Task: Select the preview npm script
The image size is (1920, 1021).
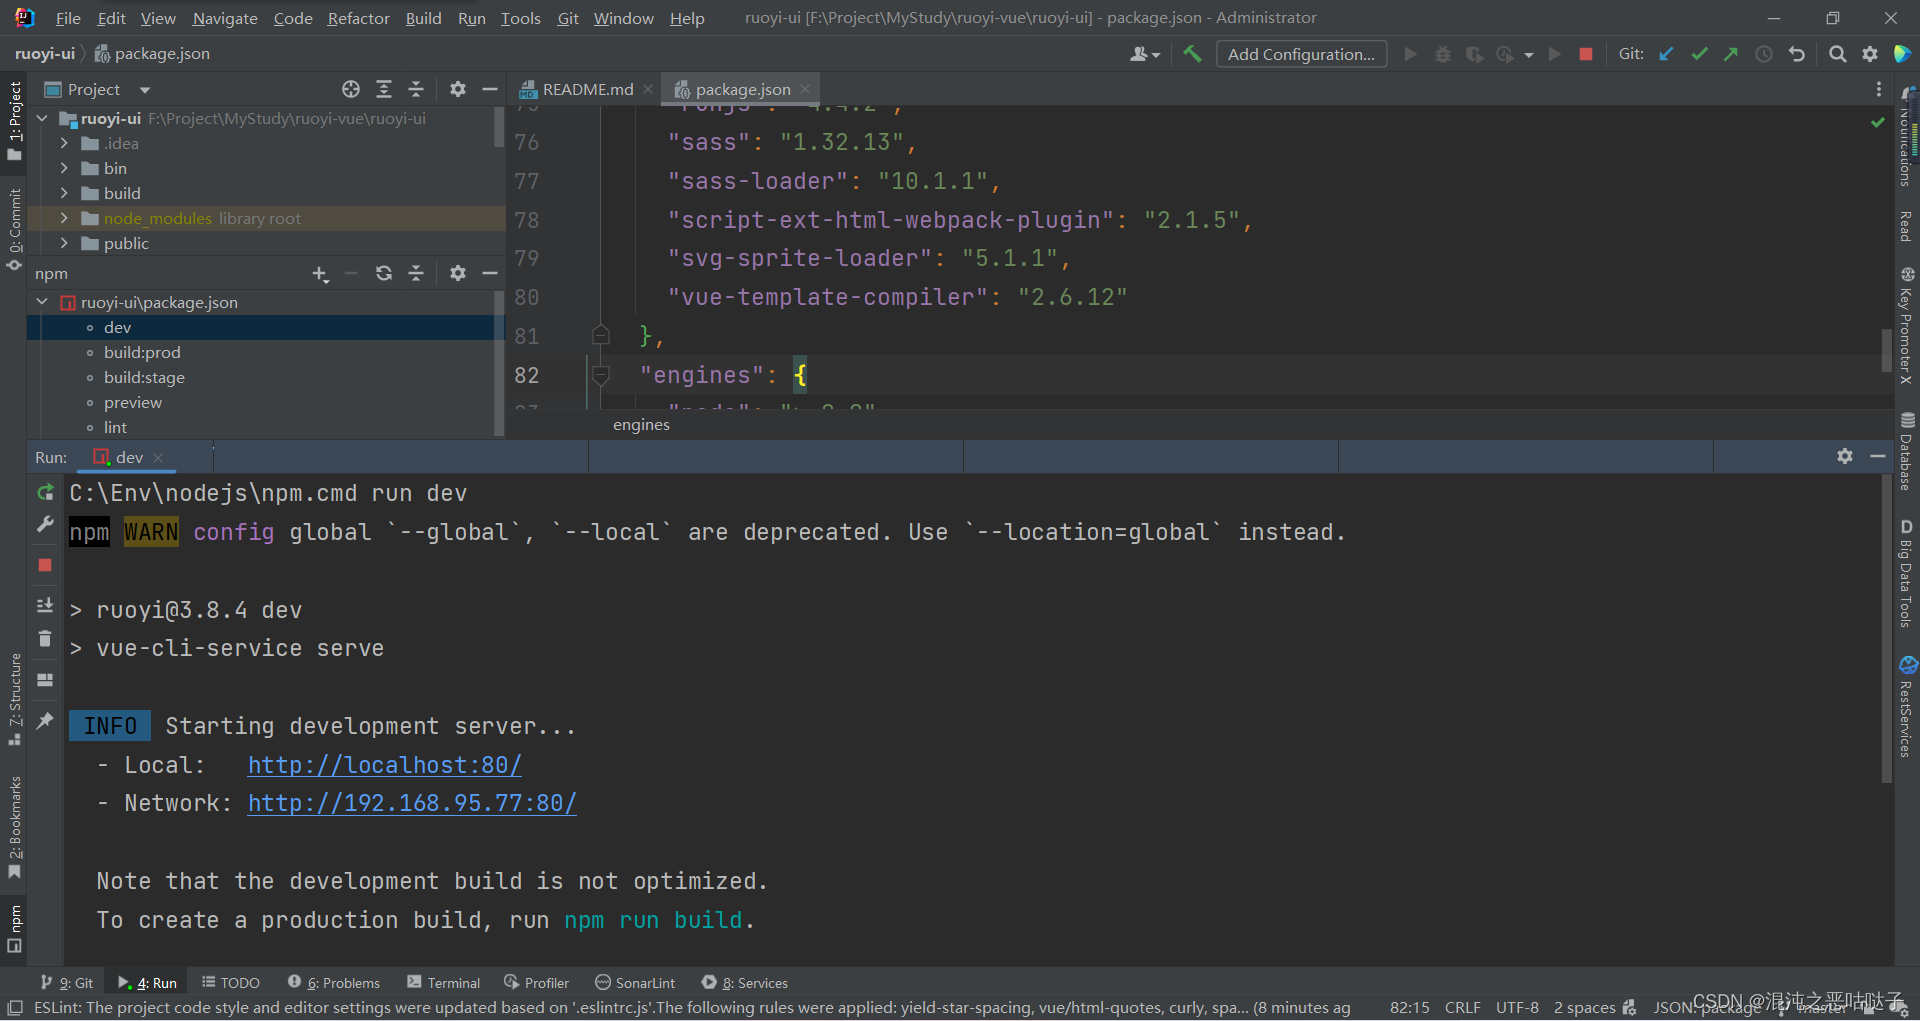Action: [132, 402]
